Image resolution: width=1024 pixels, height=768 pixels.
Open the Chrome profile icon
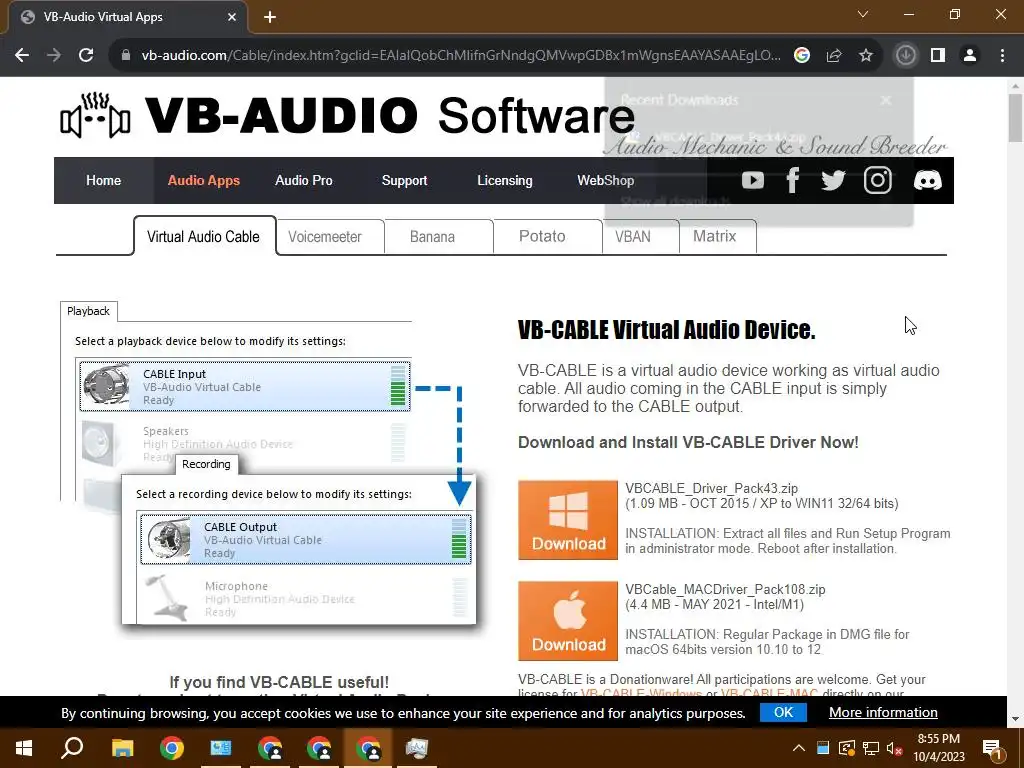click(970, 56)
